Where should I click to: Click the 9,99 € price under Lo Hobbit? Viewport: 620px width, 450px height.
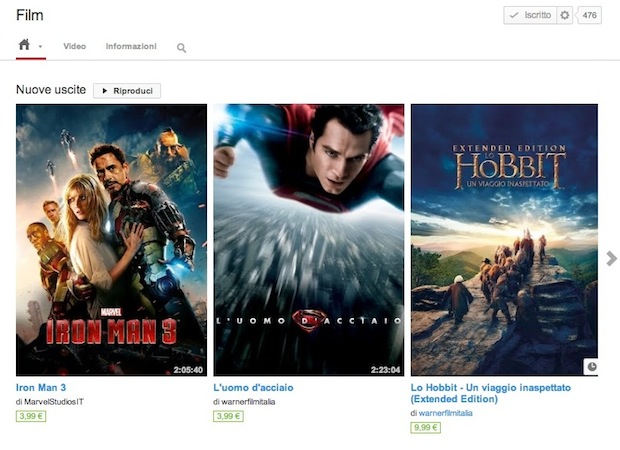[425, 428]
